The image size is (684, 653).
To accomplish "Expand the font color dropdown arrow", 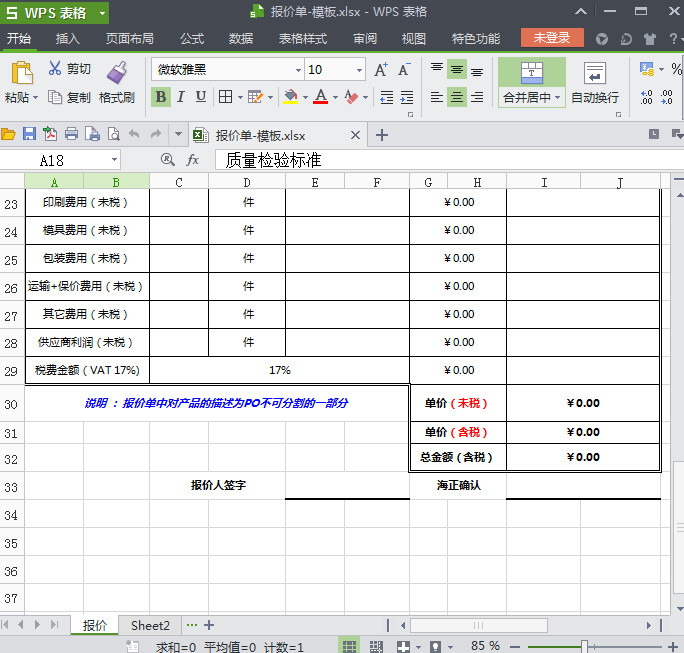I will (335, 97).
